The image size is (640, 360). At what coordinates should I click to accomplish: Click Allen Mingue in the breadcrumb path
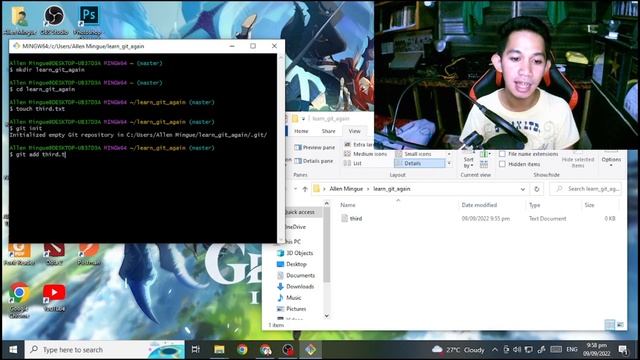346,189
